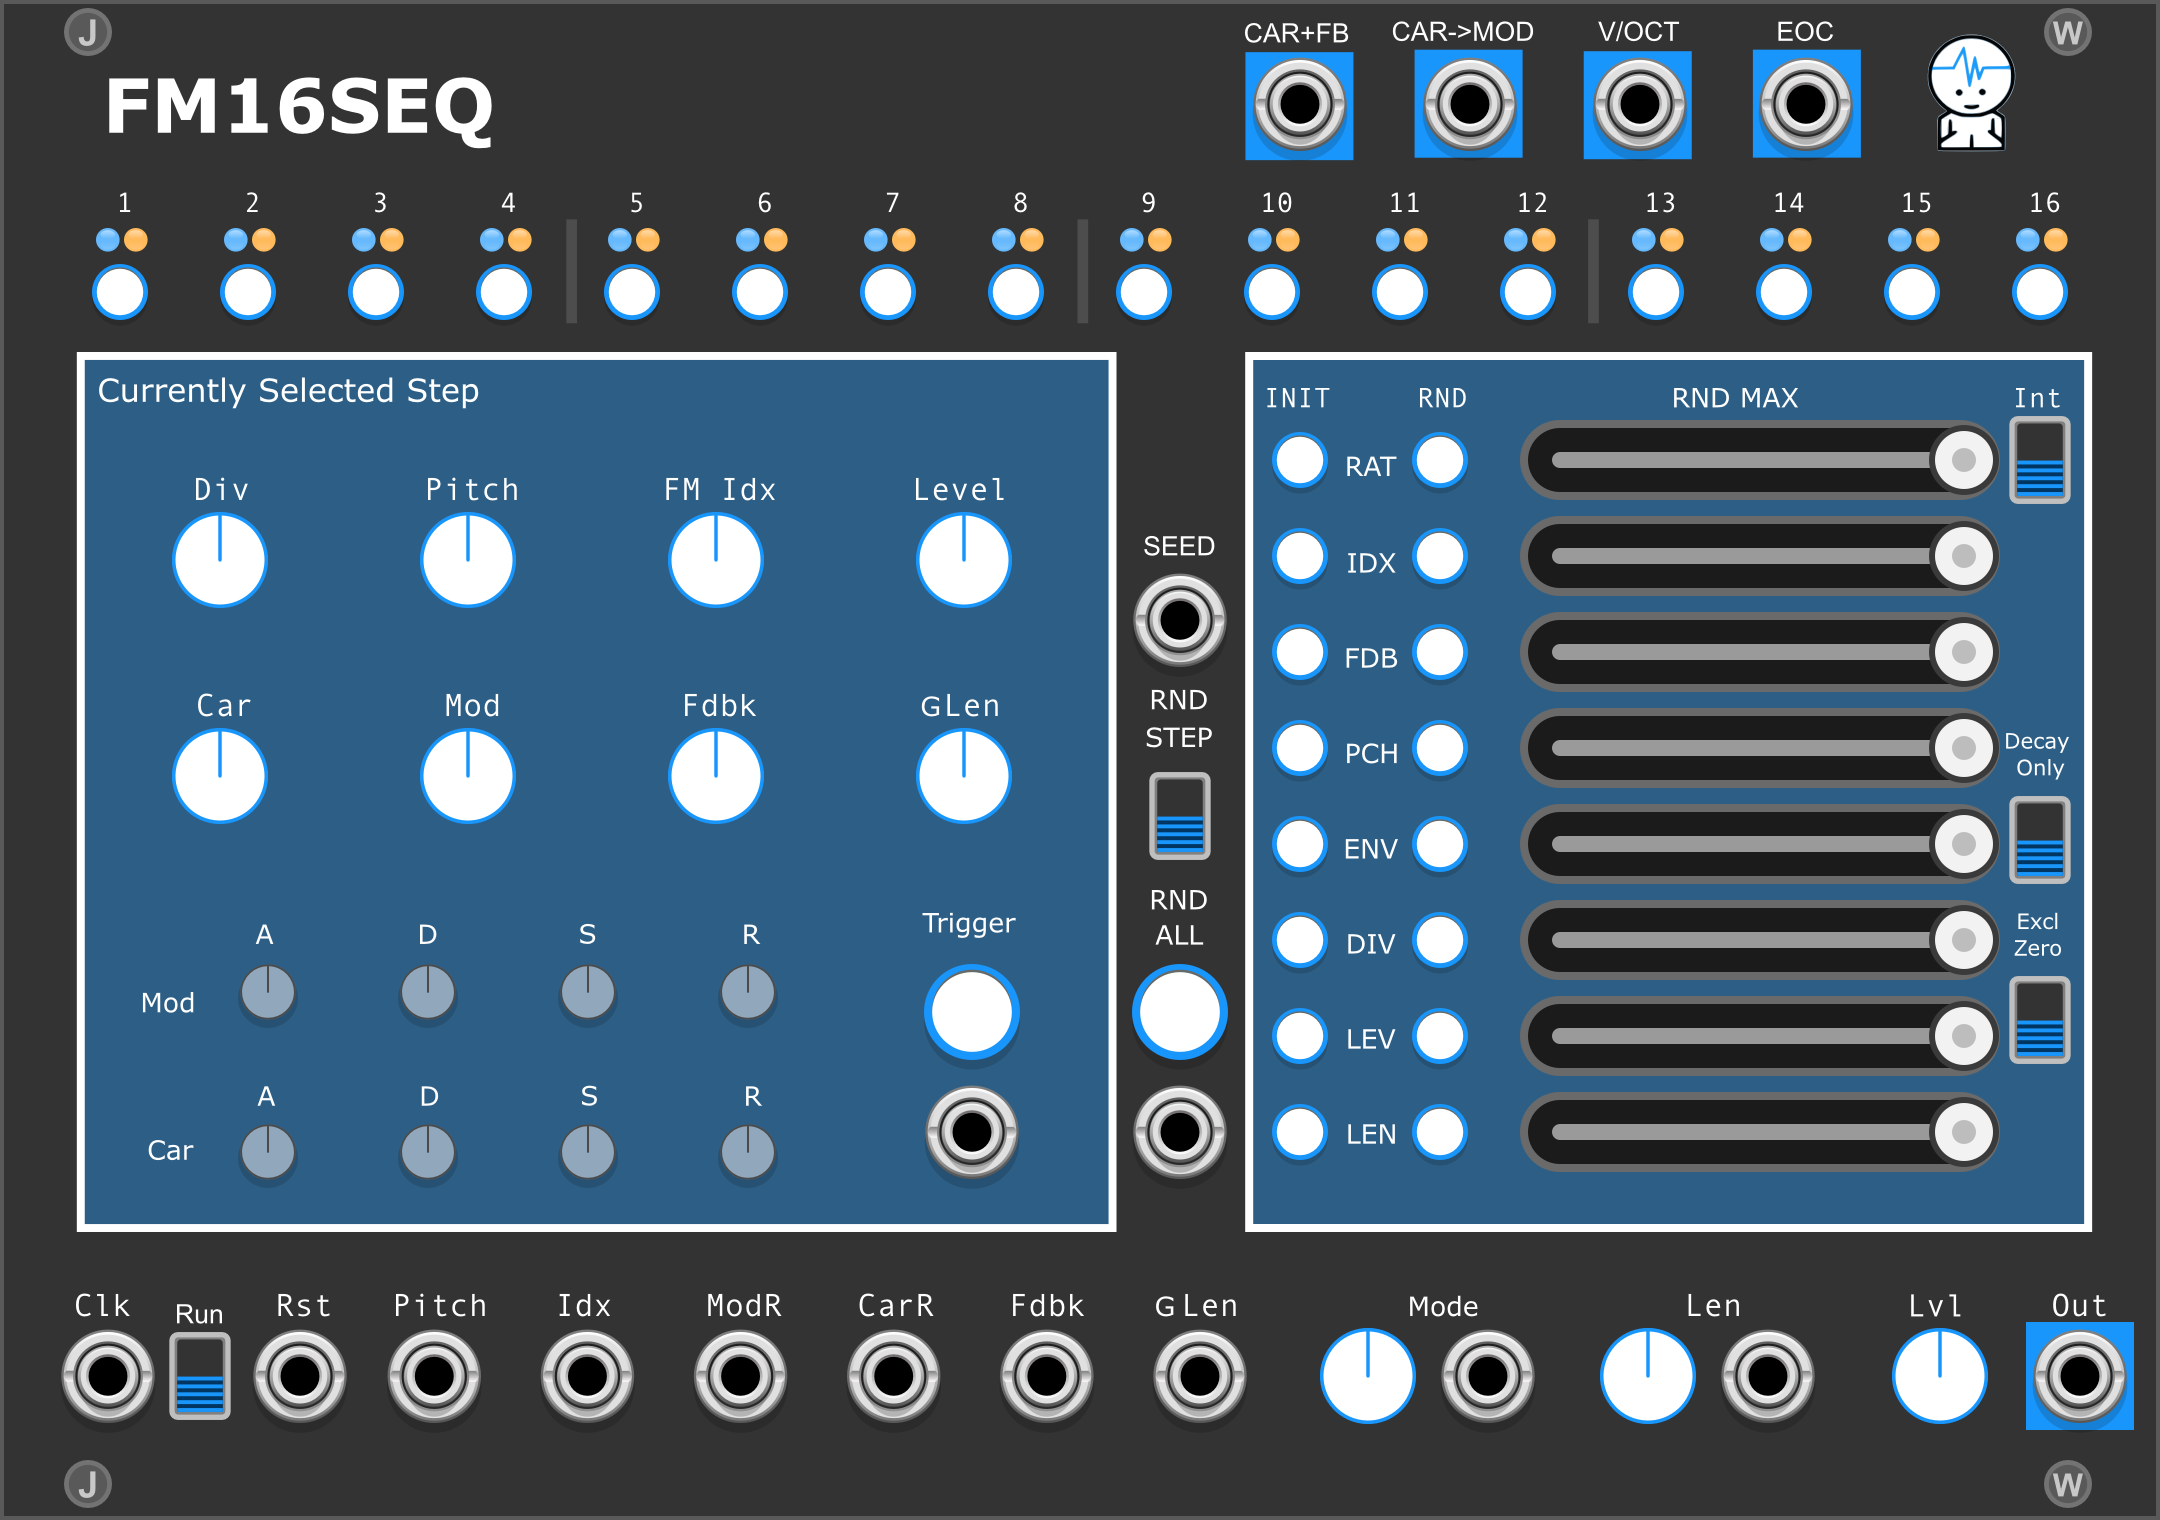Toggle the Decay Only switch
The height and width of the screenshot is (1520, 2160).
point(2040,840)
